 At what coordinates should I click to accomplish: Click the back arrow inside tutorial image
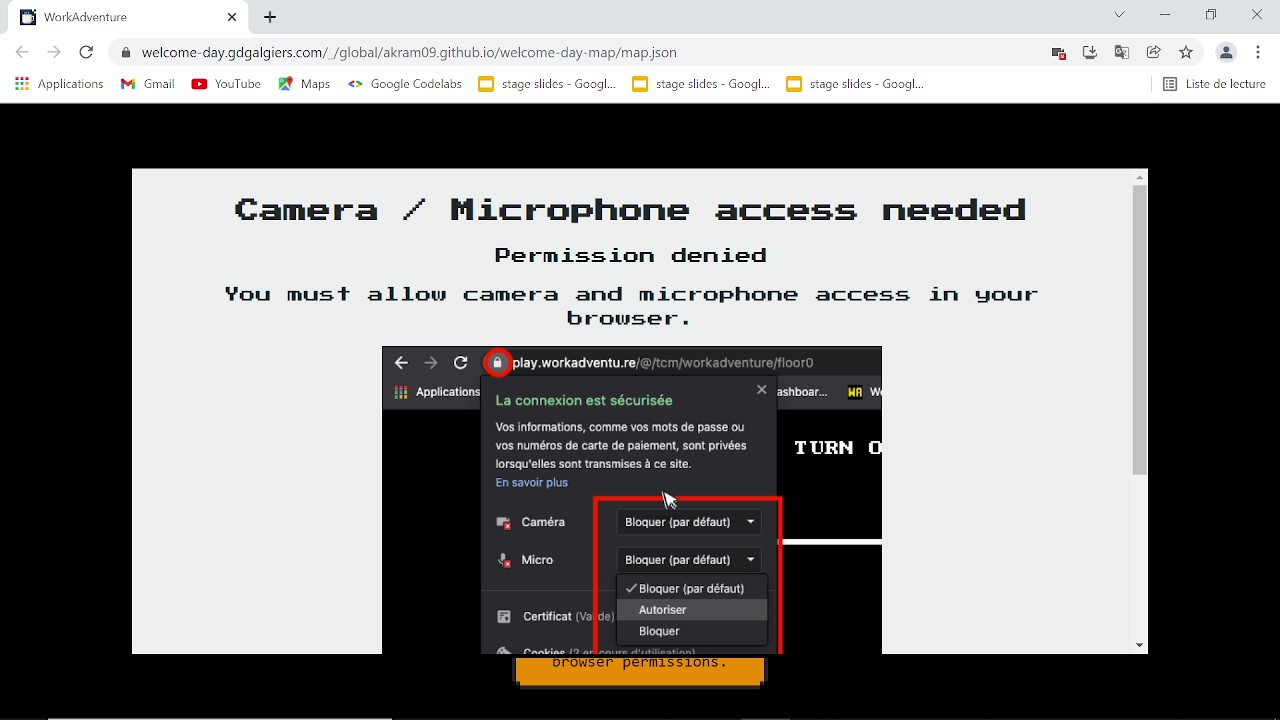coord(401,363)
